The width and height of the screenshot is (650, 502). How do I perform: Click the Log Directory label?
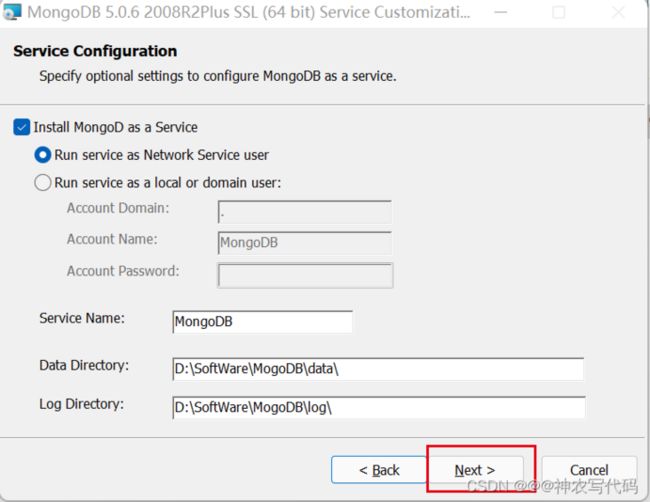pos(82,404)
